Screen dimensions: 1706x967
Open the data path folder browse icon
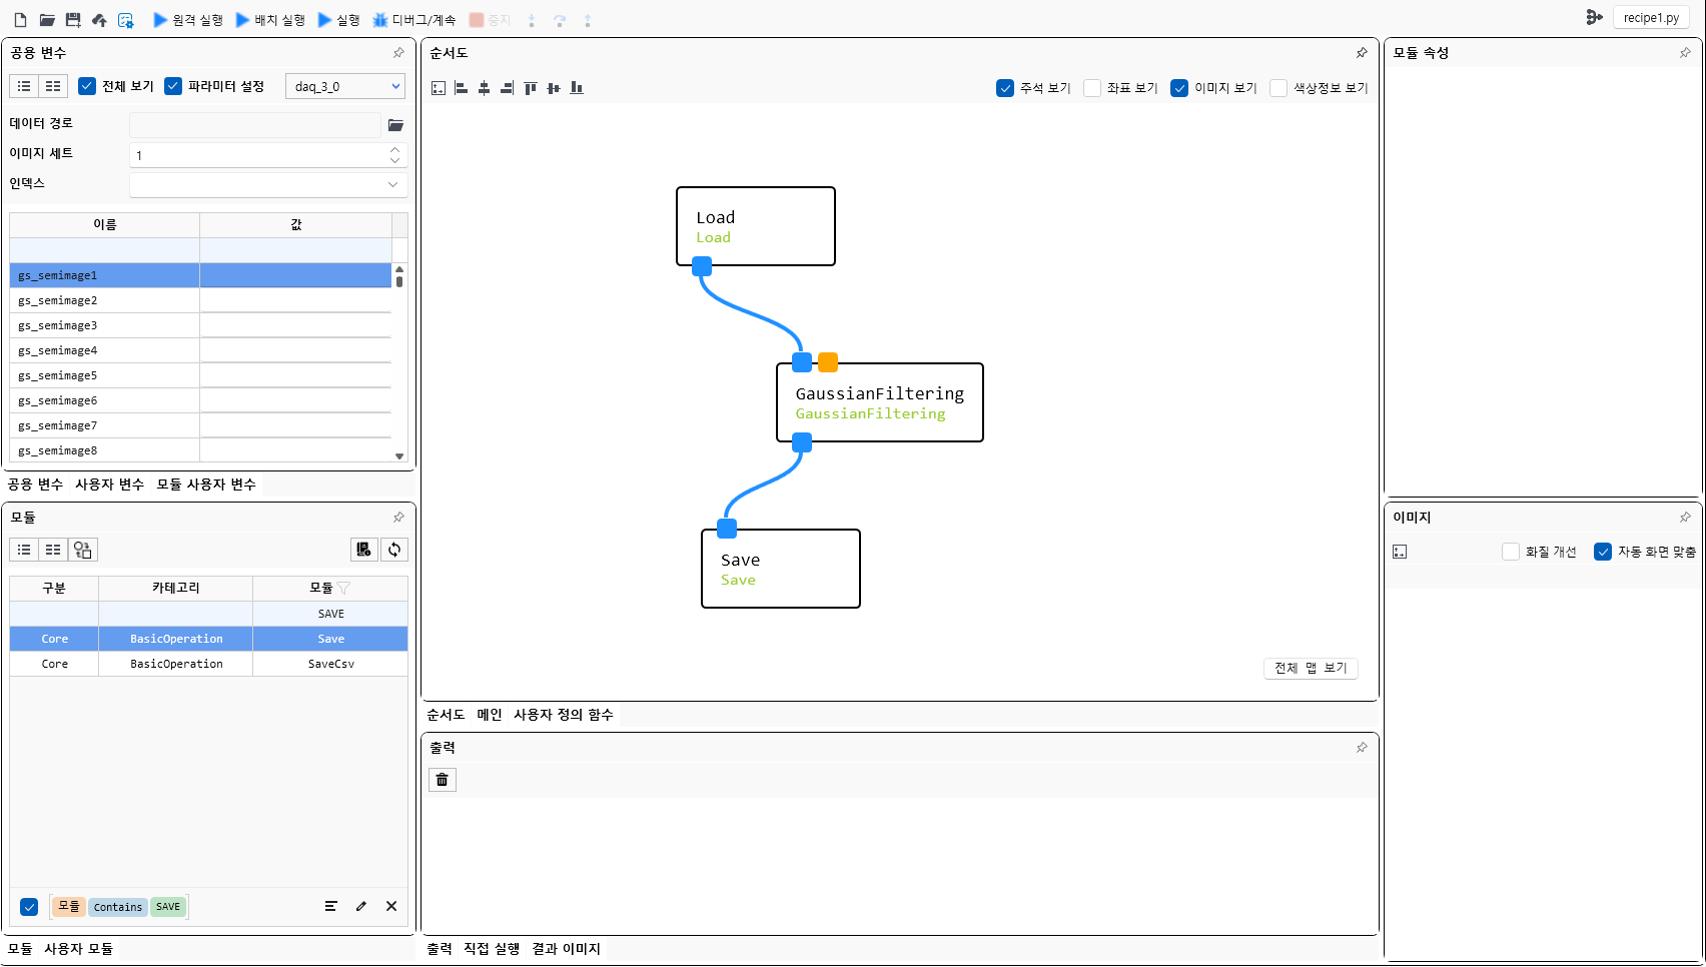396,125
